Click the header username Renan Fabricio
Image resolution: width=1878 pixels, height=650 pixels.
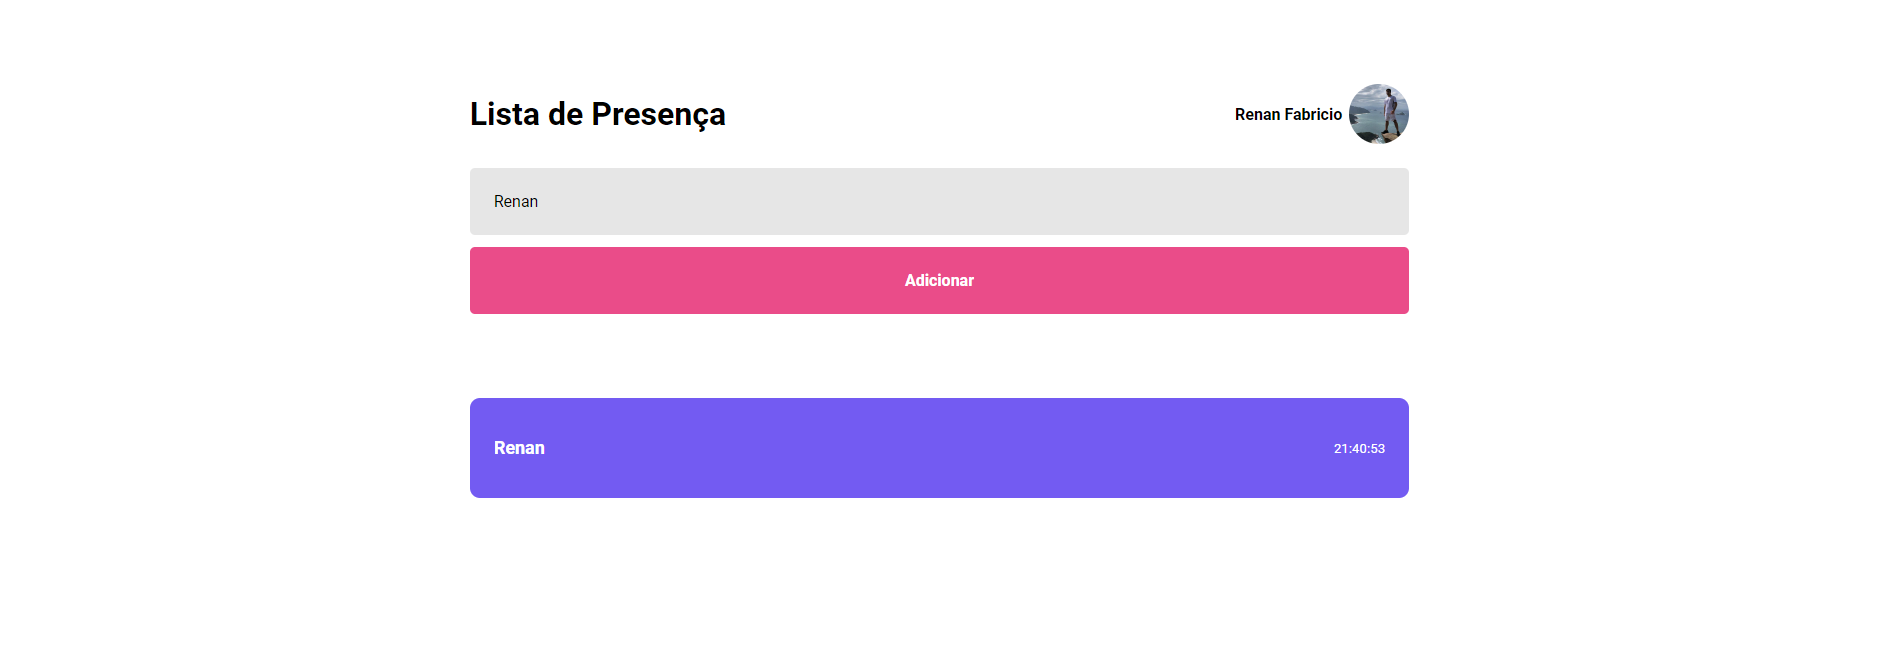click(x=1287, y=114)
